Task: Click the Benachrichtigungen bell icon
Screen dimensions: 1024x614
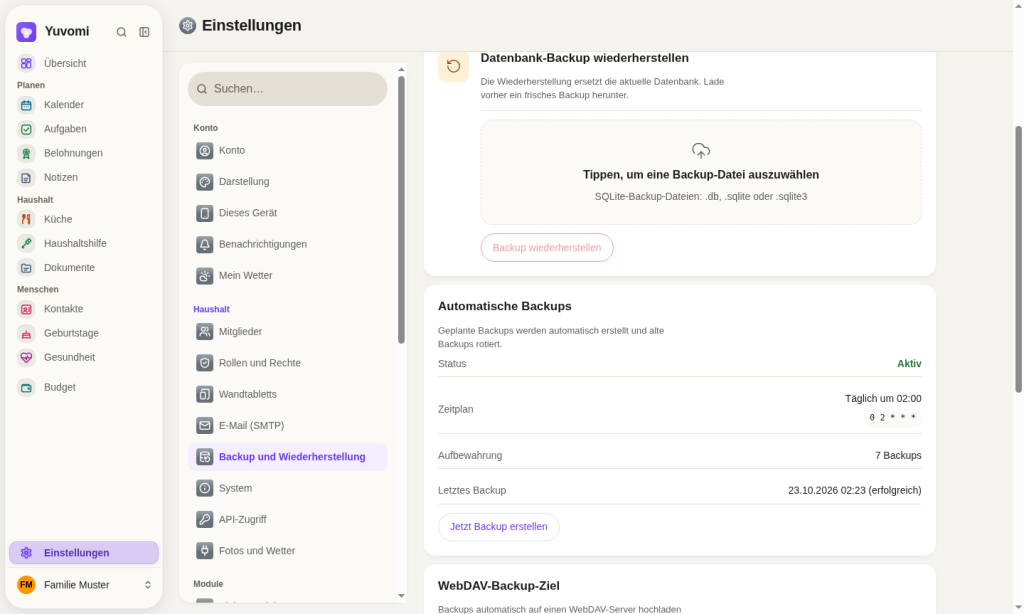Action: click(x=204, y=244)
